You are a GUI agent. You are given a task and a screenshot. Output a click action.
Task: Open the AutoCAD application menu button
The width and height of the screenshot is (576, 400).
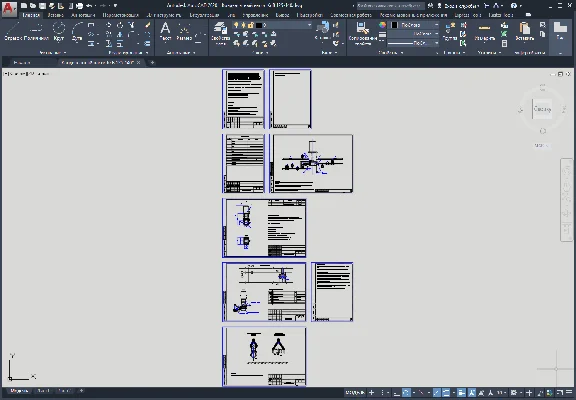[9, 9]
